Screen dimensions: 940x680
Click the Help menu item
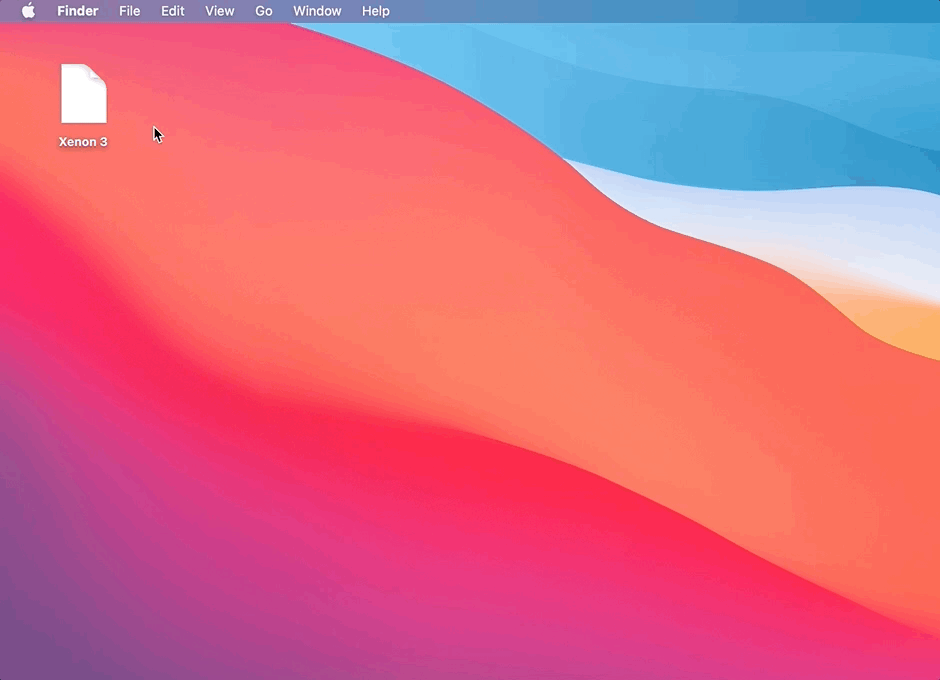pyautogui.click(x=375, y=11)
